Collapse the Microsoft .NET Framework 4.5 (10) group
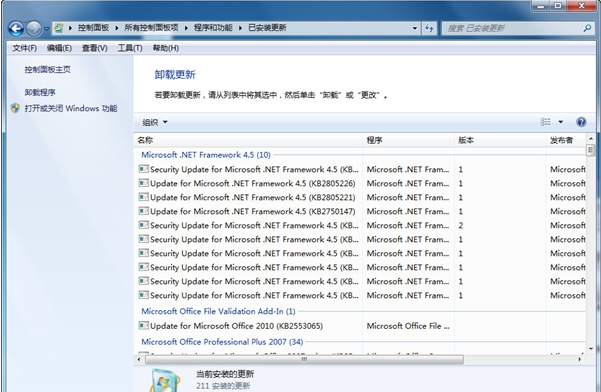This screenshot has width=601, height=392. (206, 155)
